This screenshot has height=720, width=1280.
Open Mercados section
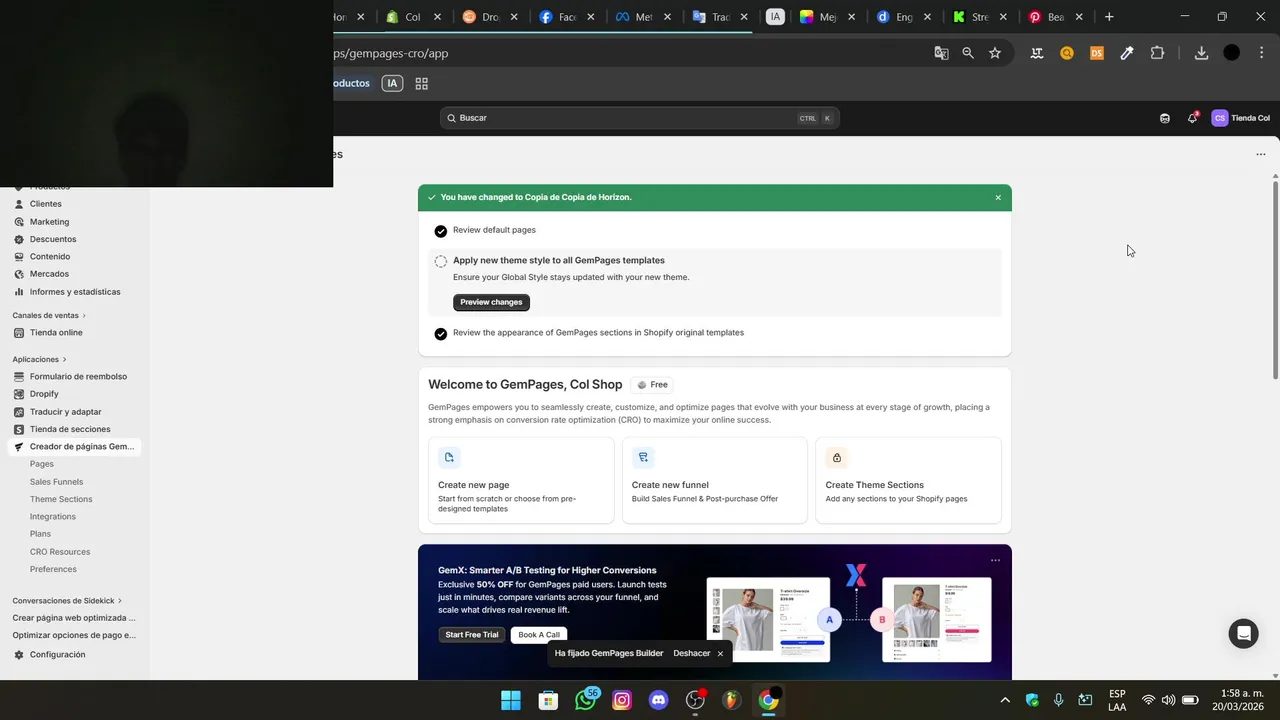tap(49, 274)
